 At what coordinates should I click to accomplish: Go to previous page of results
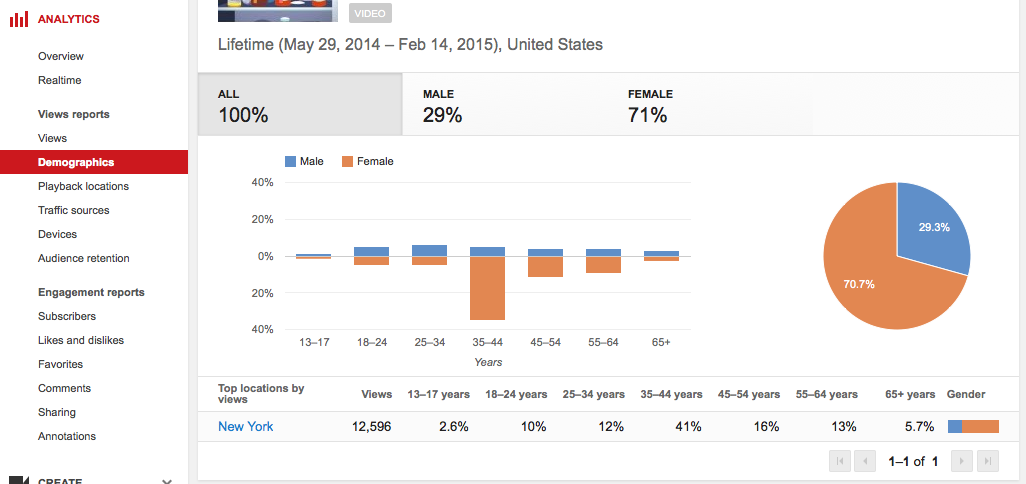[867, 461]
